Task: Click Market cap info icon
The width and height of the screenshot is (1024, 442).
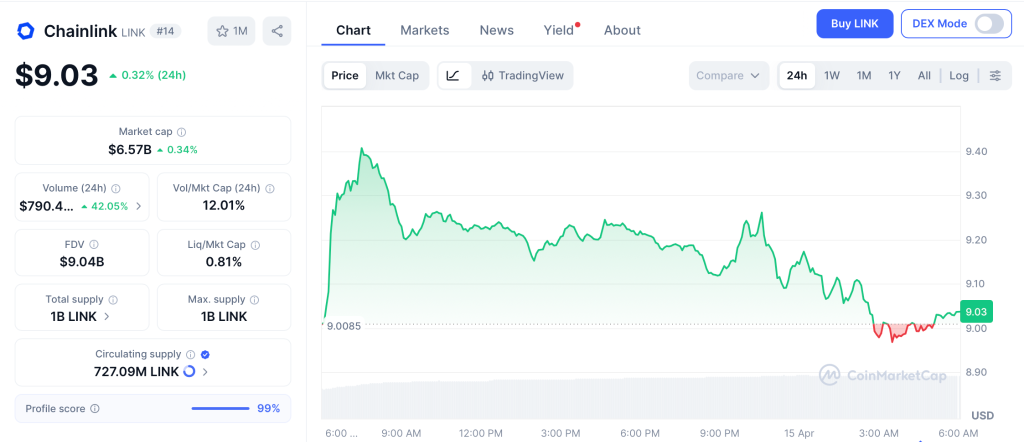Action: pyautogui.click(x=181, y=132)
